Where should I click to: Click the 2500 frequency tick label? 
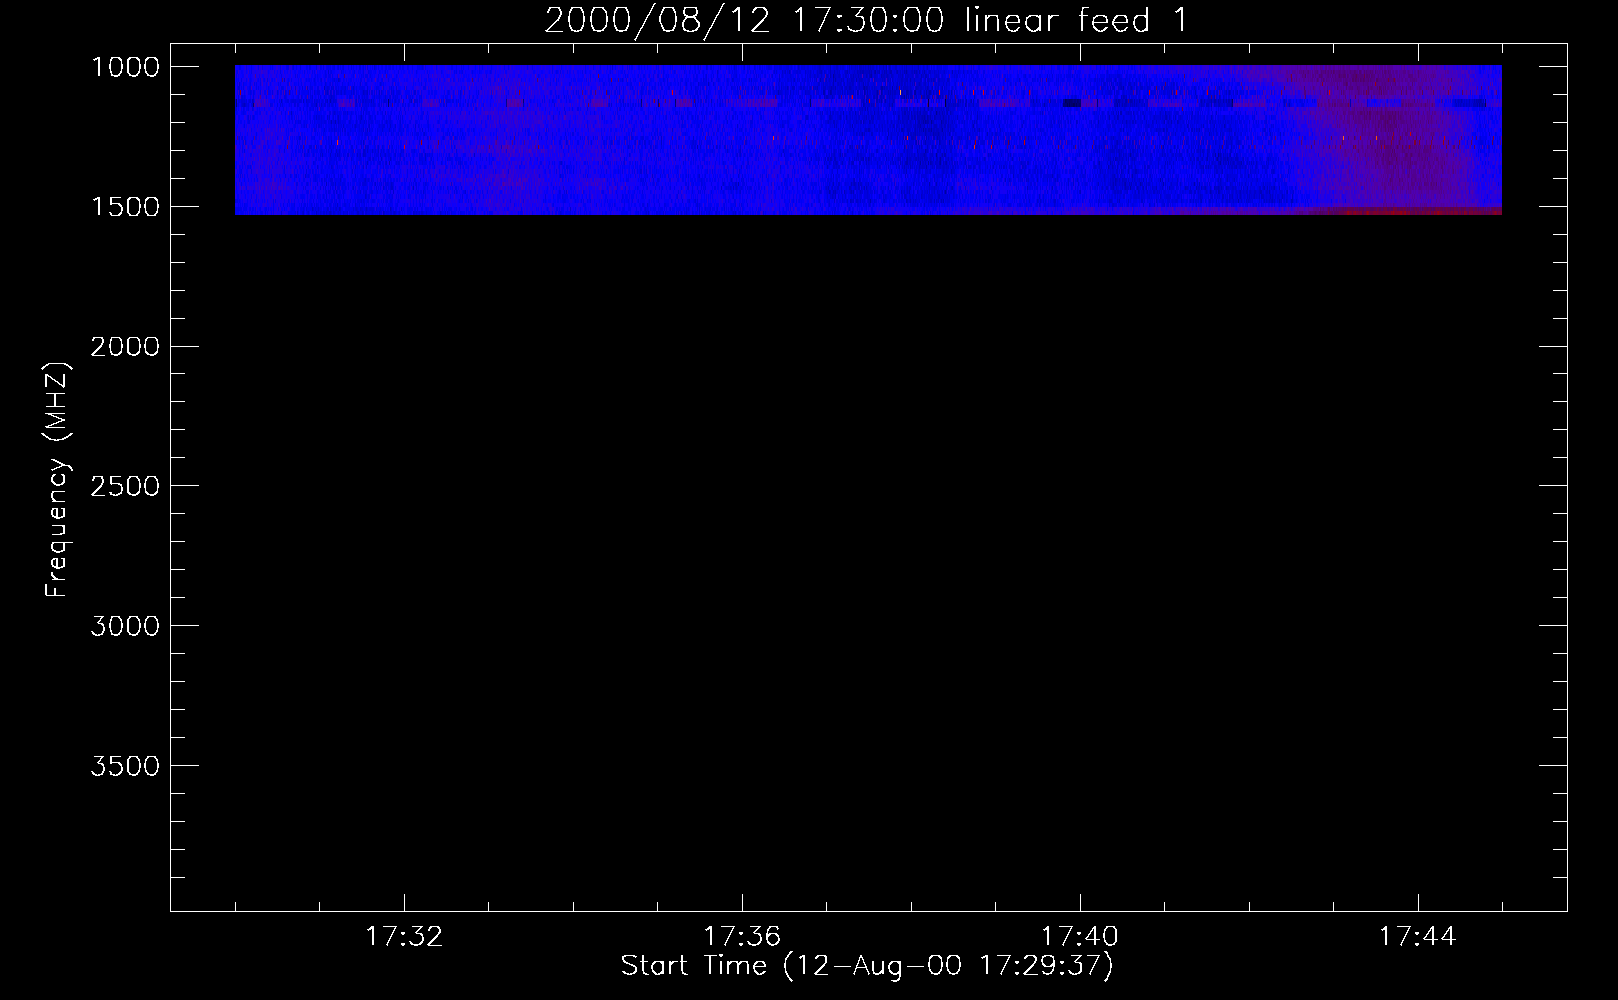tap(125, 486)
